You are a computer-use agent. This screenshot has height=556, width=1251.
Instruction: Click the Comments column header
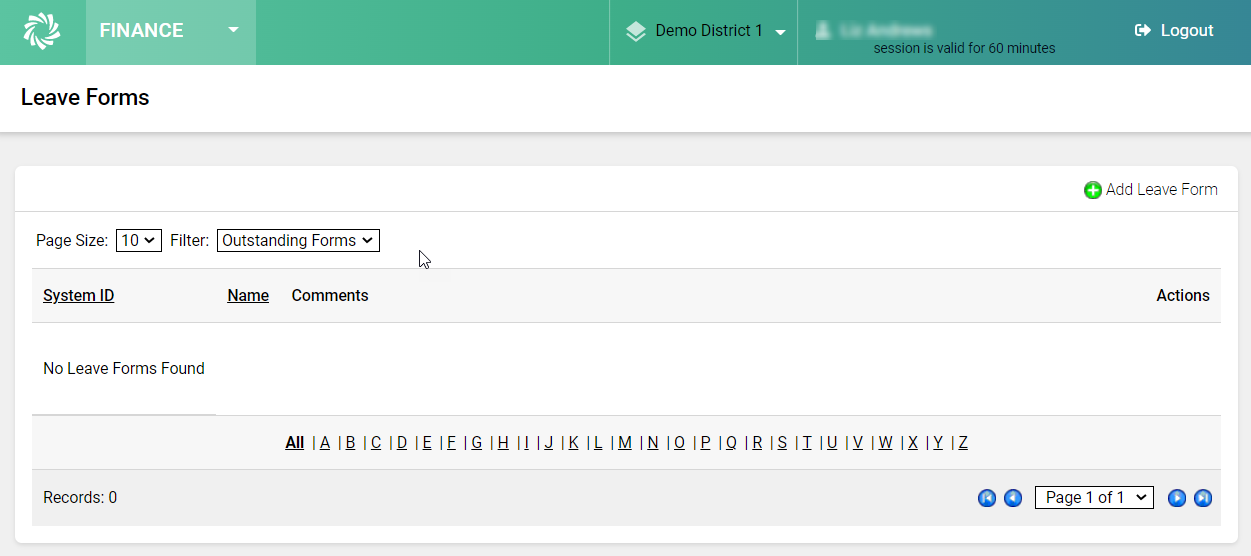(330, 296)
